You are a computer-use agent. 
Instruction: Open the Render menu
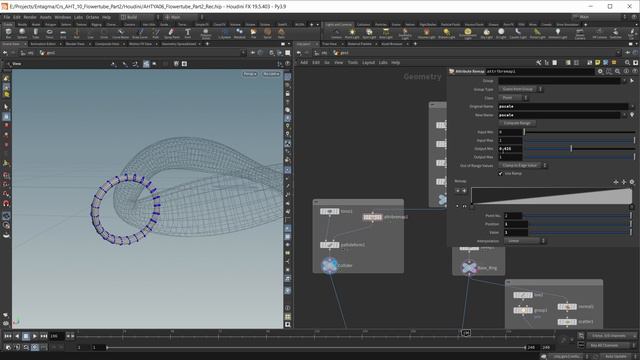(30, 17)
